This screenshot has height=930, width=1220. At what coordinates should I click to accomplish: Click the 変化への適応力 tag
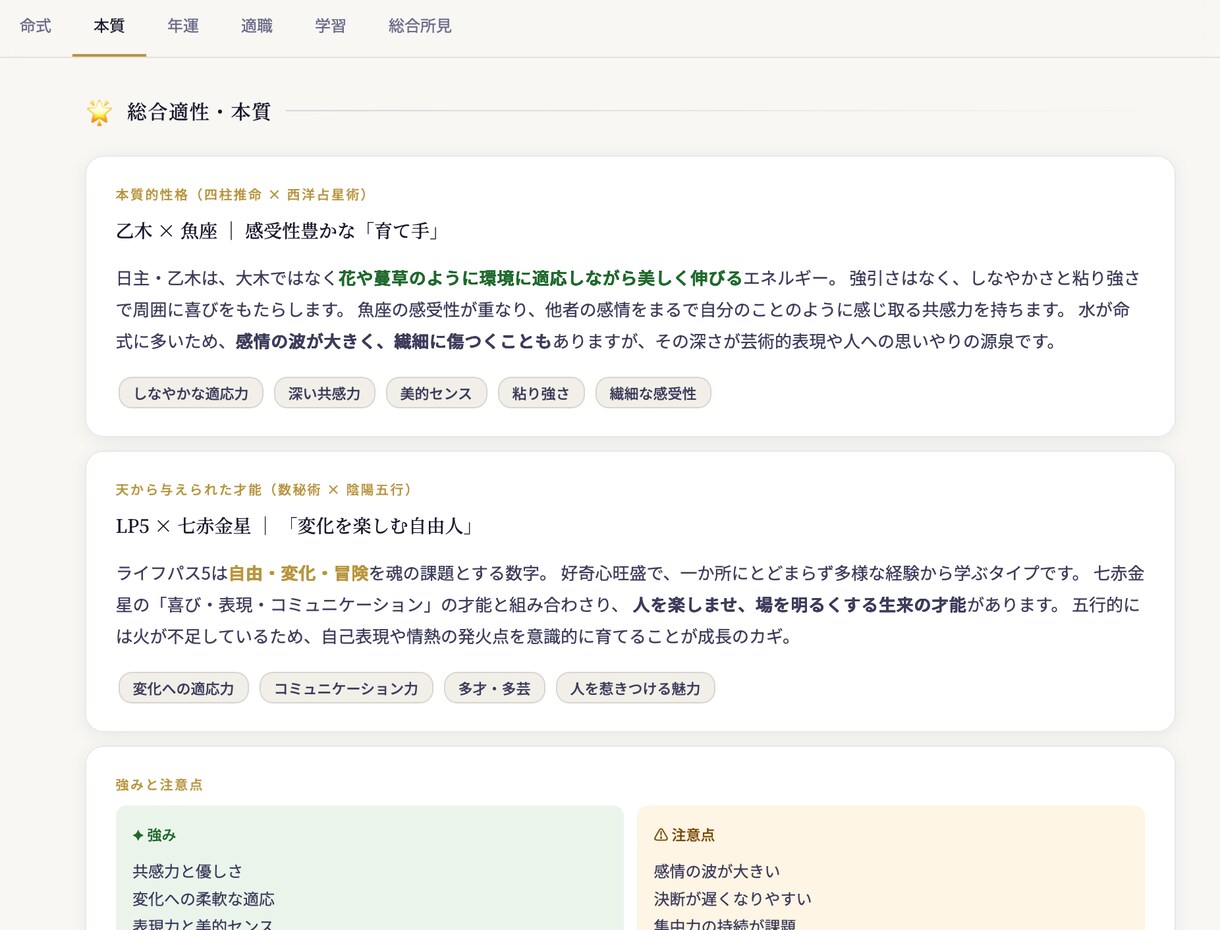coord(183,688)
